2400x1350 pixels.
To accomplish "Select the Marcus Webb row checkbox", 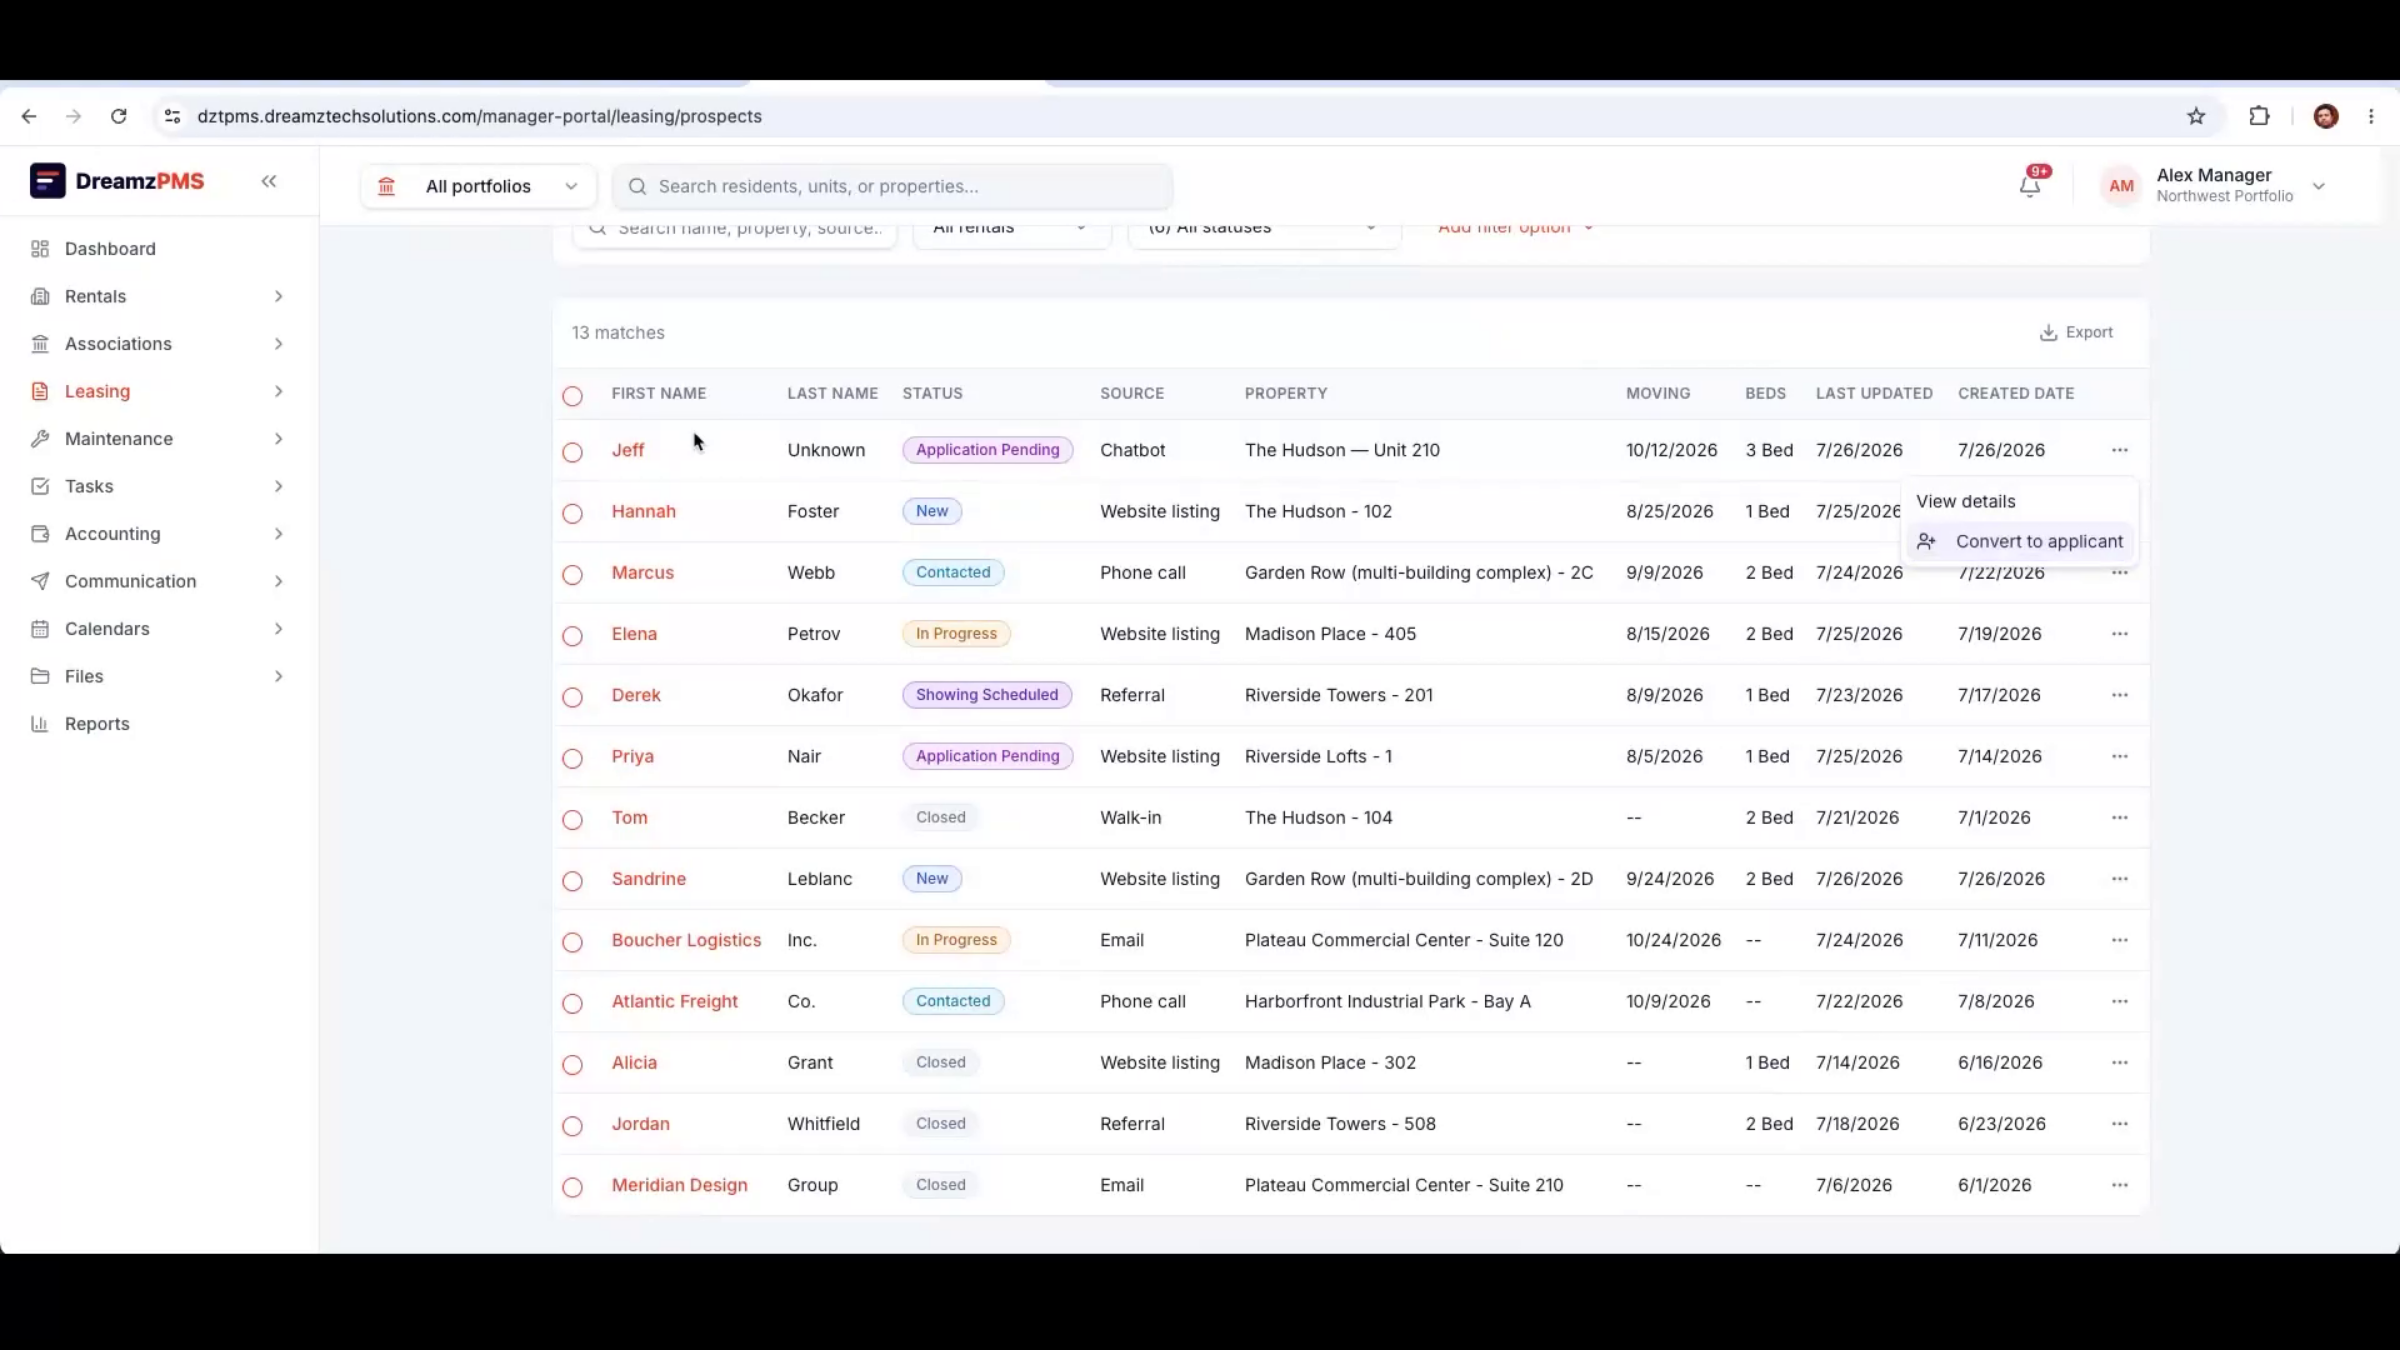I will click(572, 574).
